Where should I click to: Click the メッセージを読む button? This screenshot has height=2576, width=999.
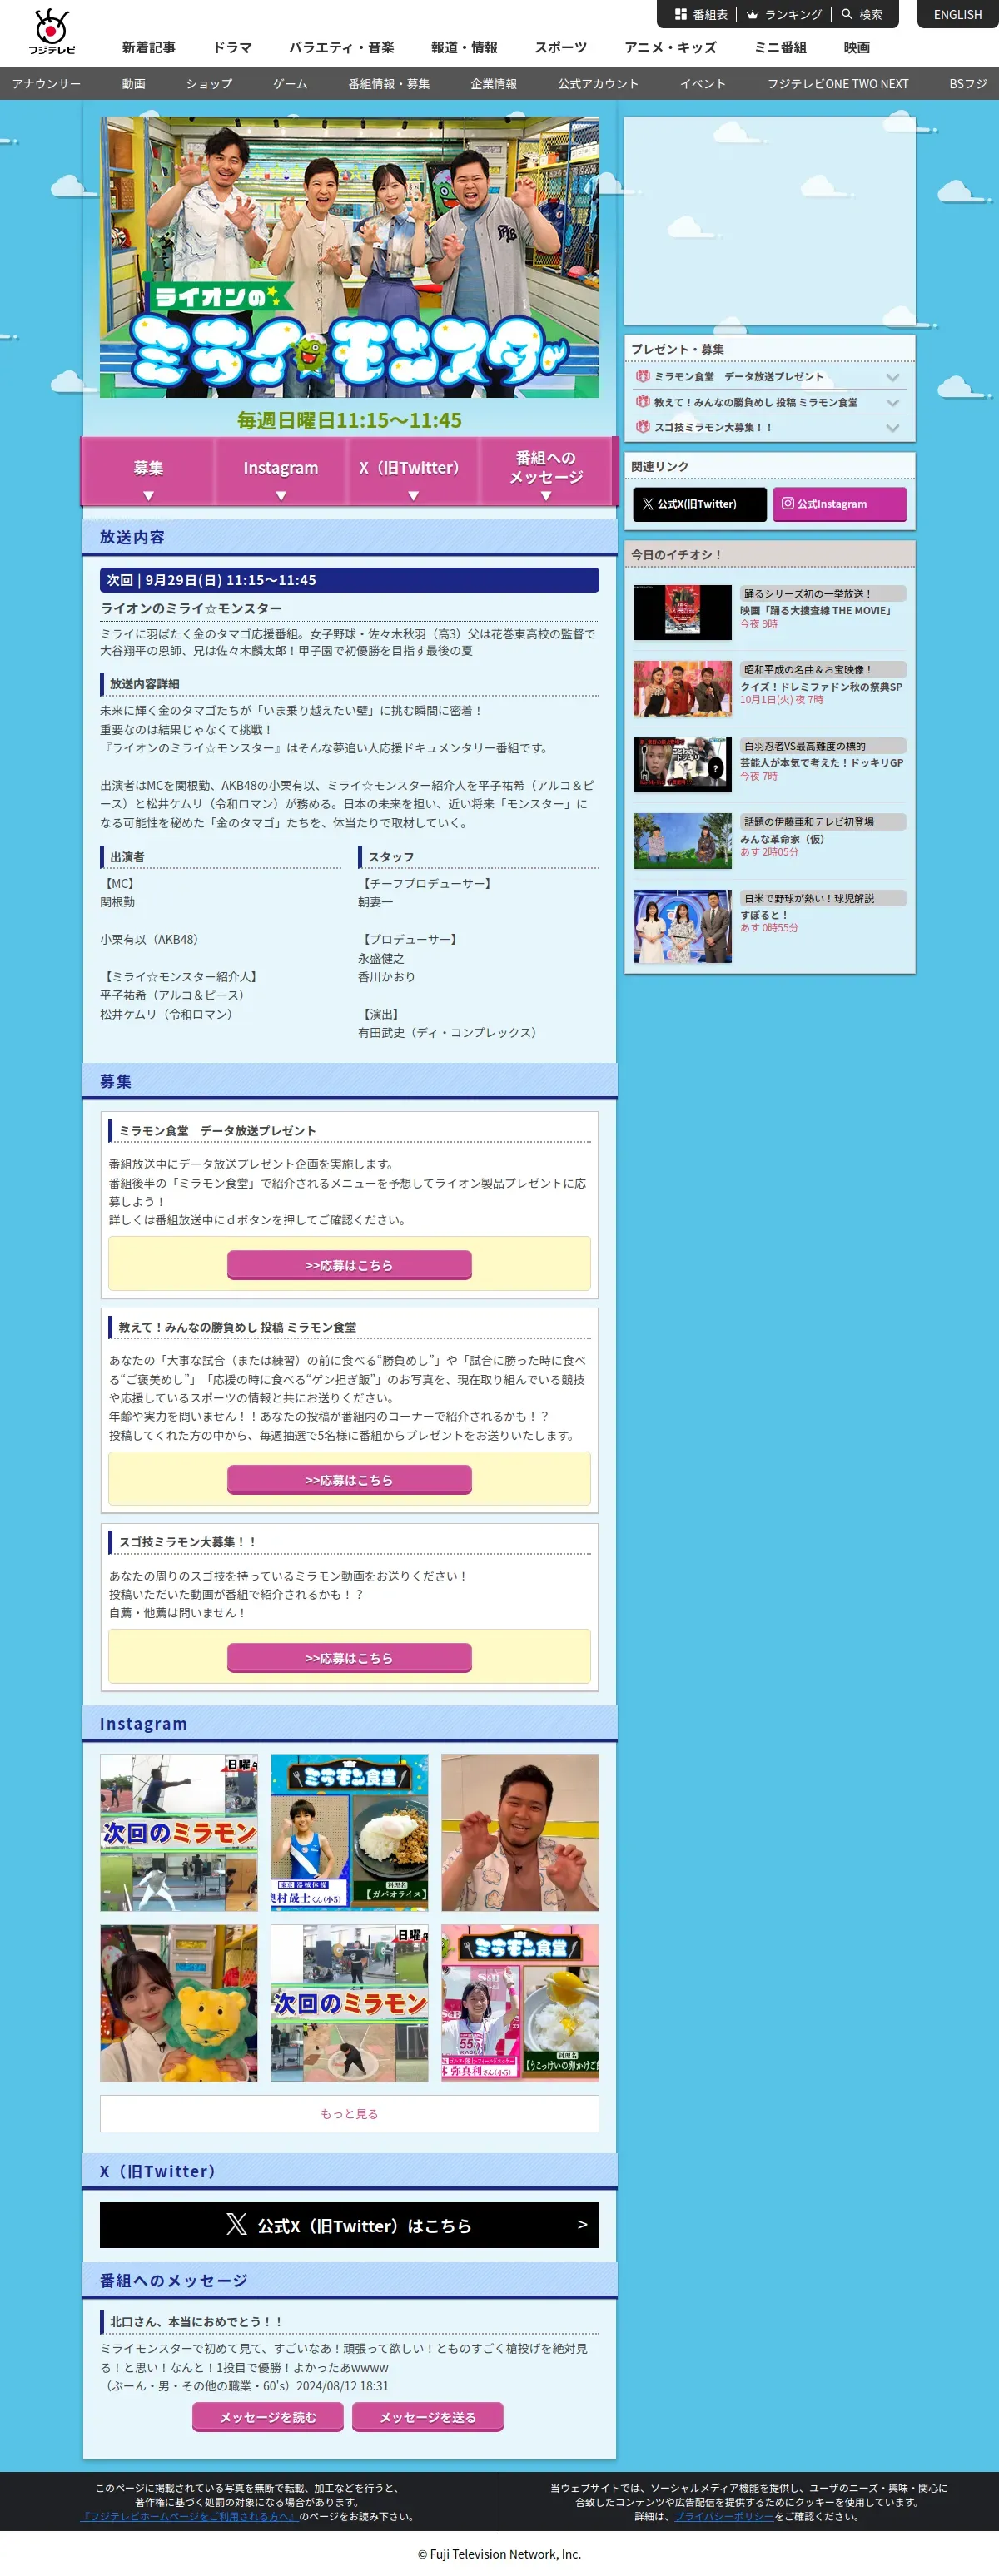268,2417
